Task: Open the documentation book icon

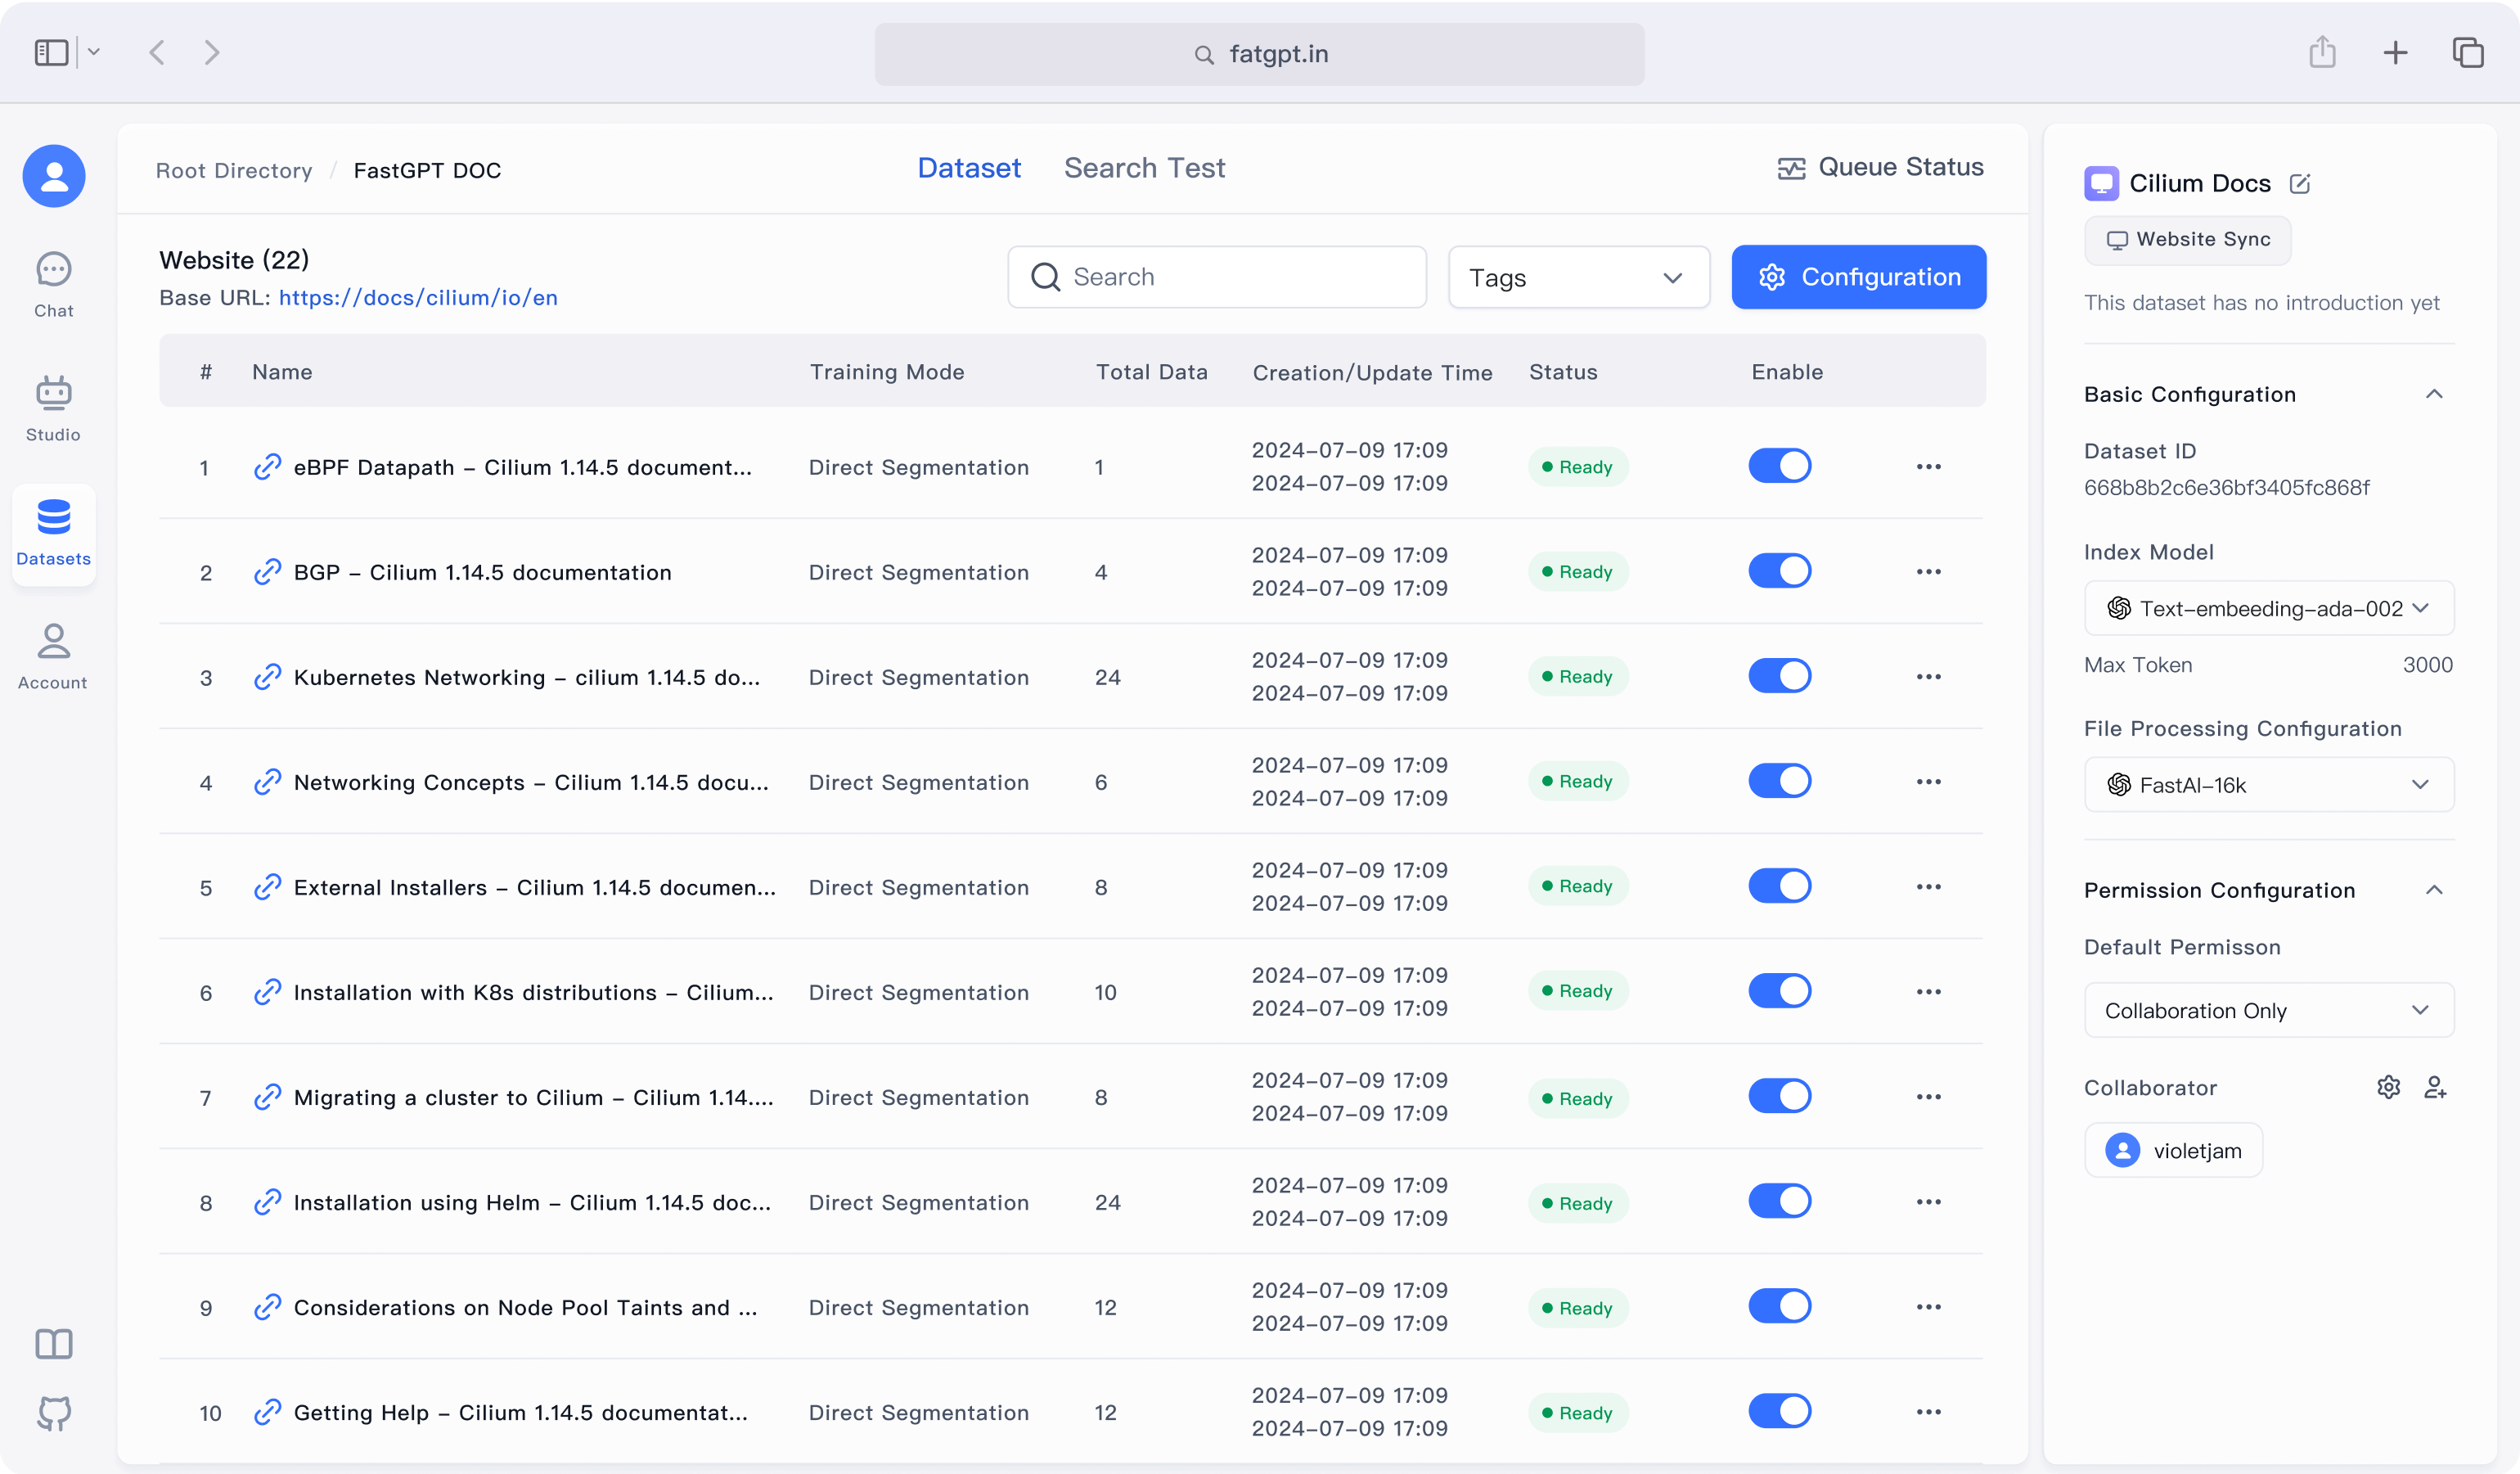Action: pyautogui.click(x=54, y=1343)
